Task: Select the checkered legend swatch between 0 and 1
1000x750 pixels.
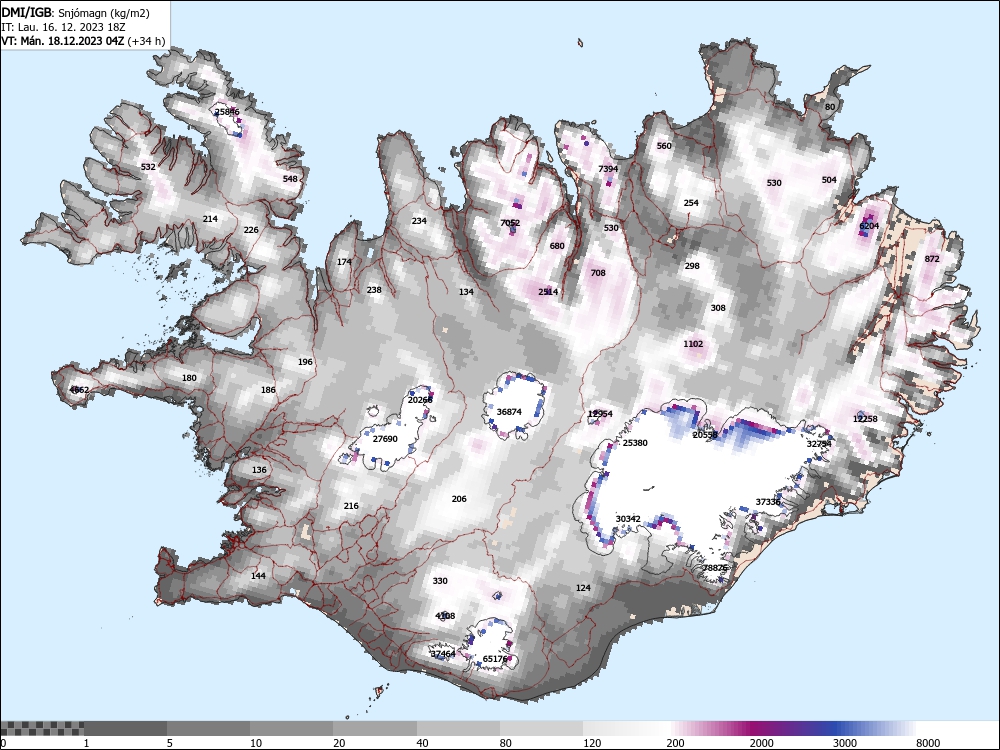Action: 42,728
